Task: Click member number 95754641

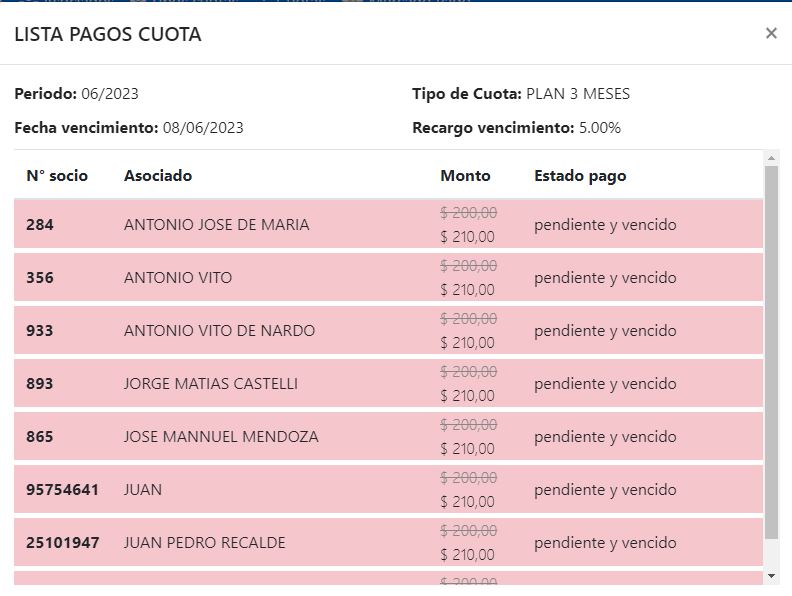Action: 62,490
